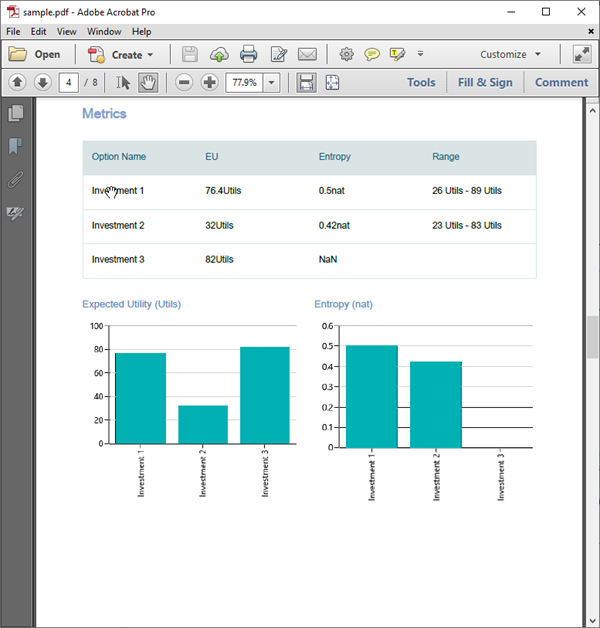Go to next page arrow

[43, 82]
